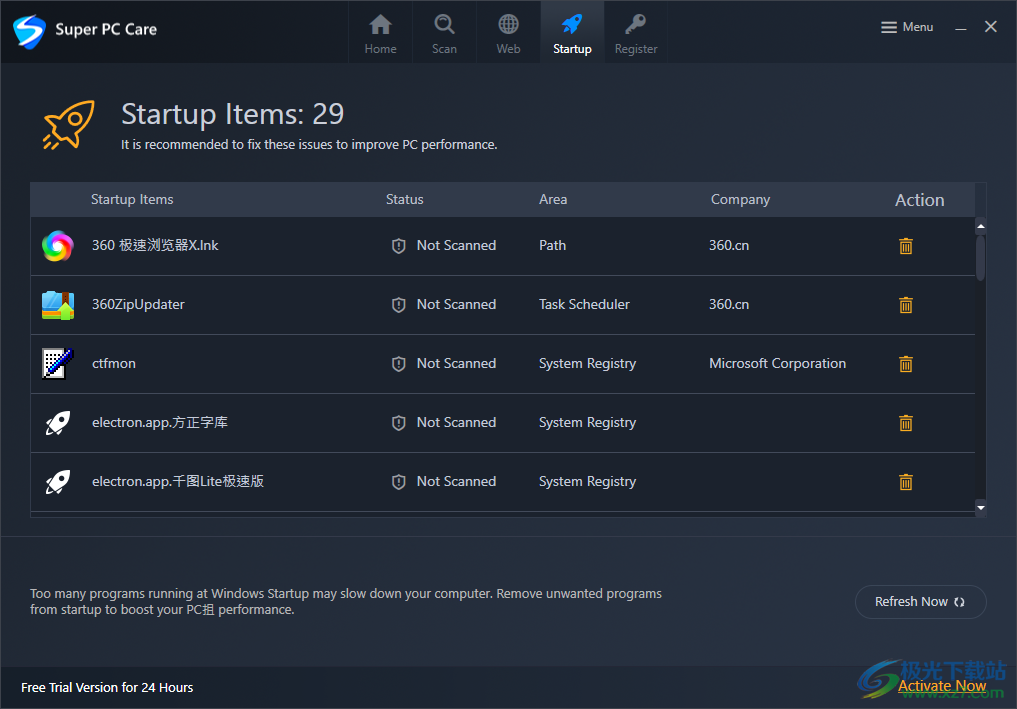Click the orange rocket Startup Items icon
Screen dimensions: 1017x709
pos(69,125)
